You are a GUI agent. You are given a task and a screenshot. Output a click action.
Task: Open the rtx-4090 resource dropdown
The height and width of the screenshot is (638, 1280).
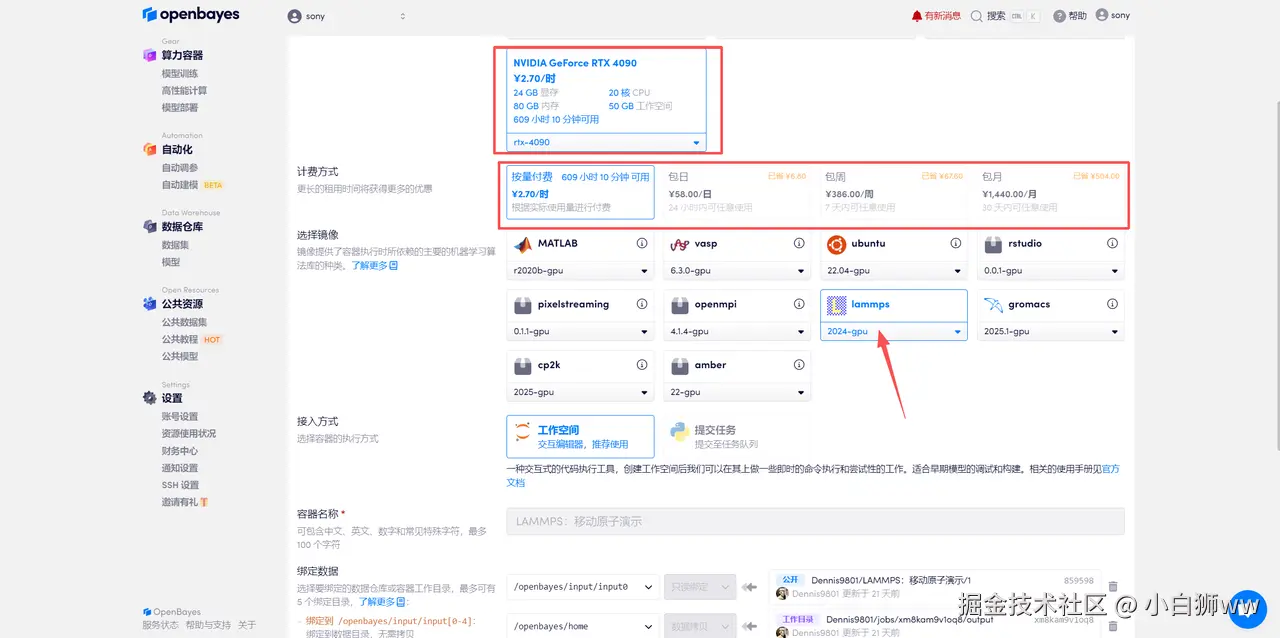coord(607,142)
